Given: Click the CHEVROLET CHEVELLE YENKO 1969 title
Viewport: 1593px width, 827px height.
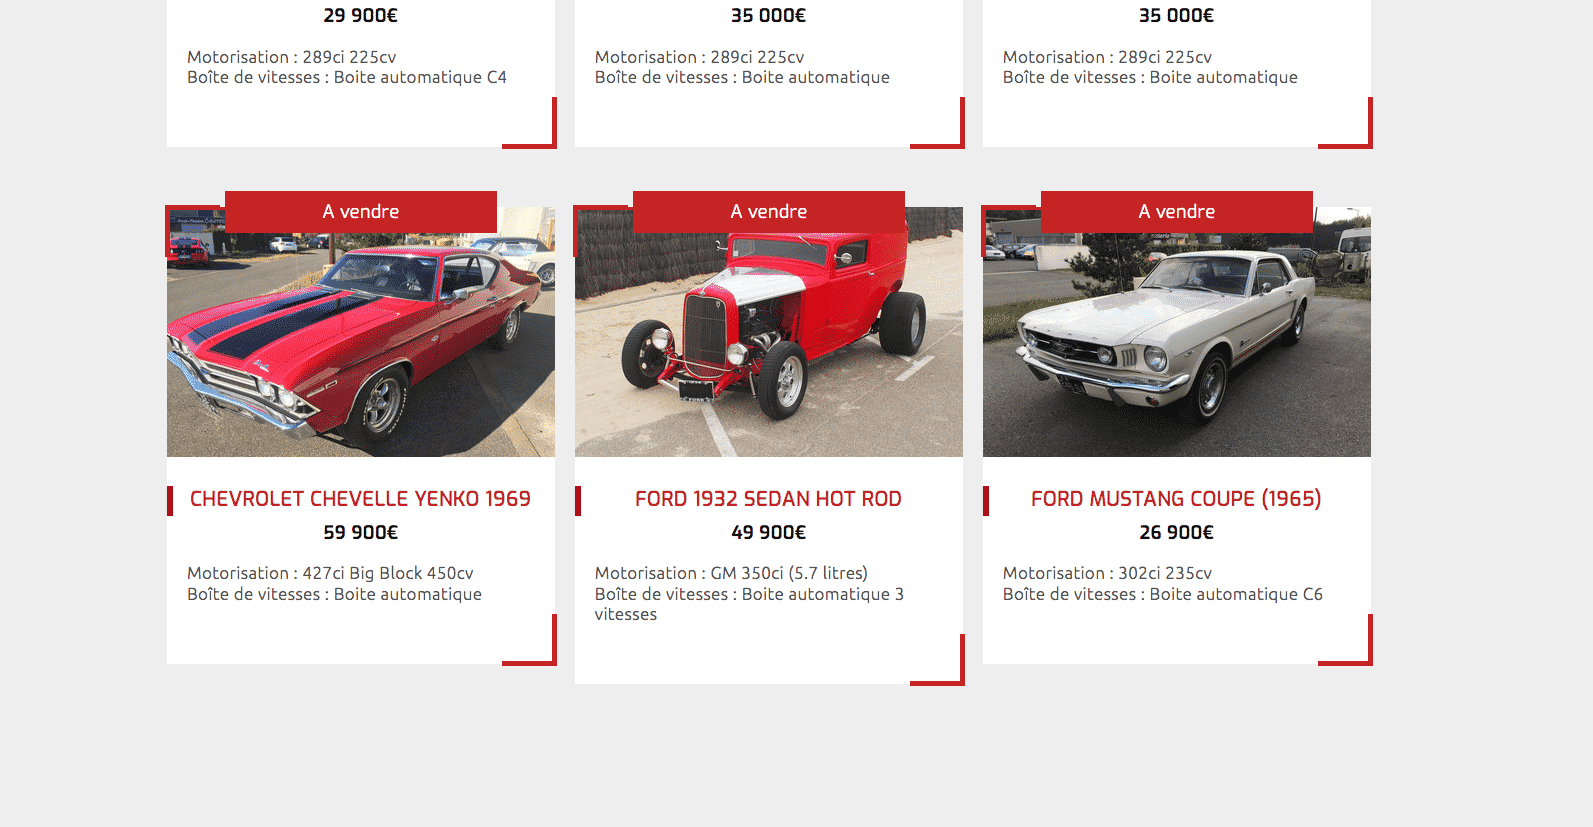Looking at the screenshot, I should (x=360, y=499).
